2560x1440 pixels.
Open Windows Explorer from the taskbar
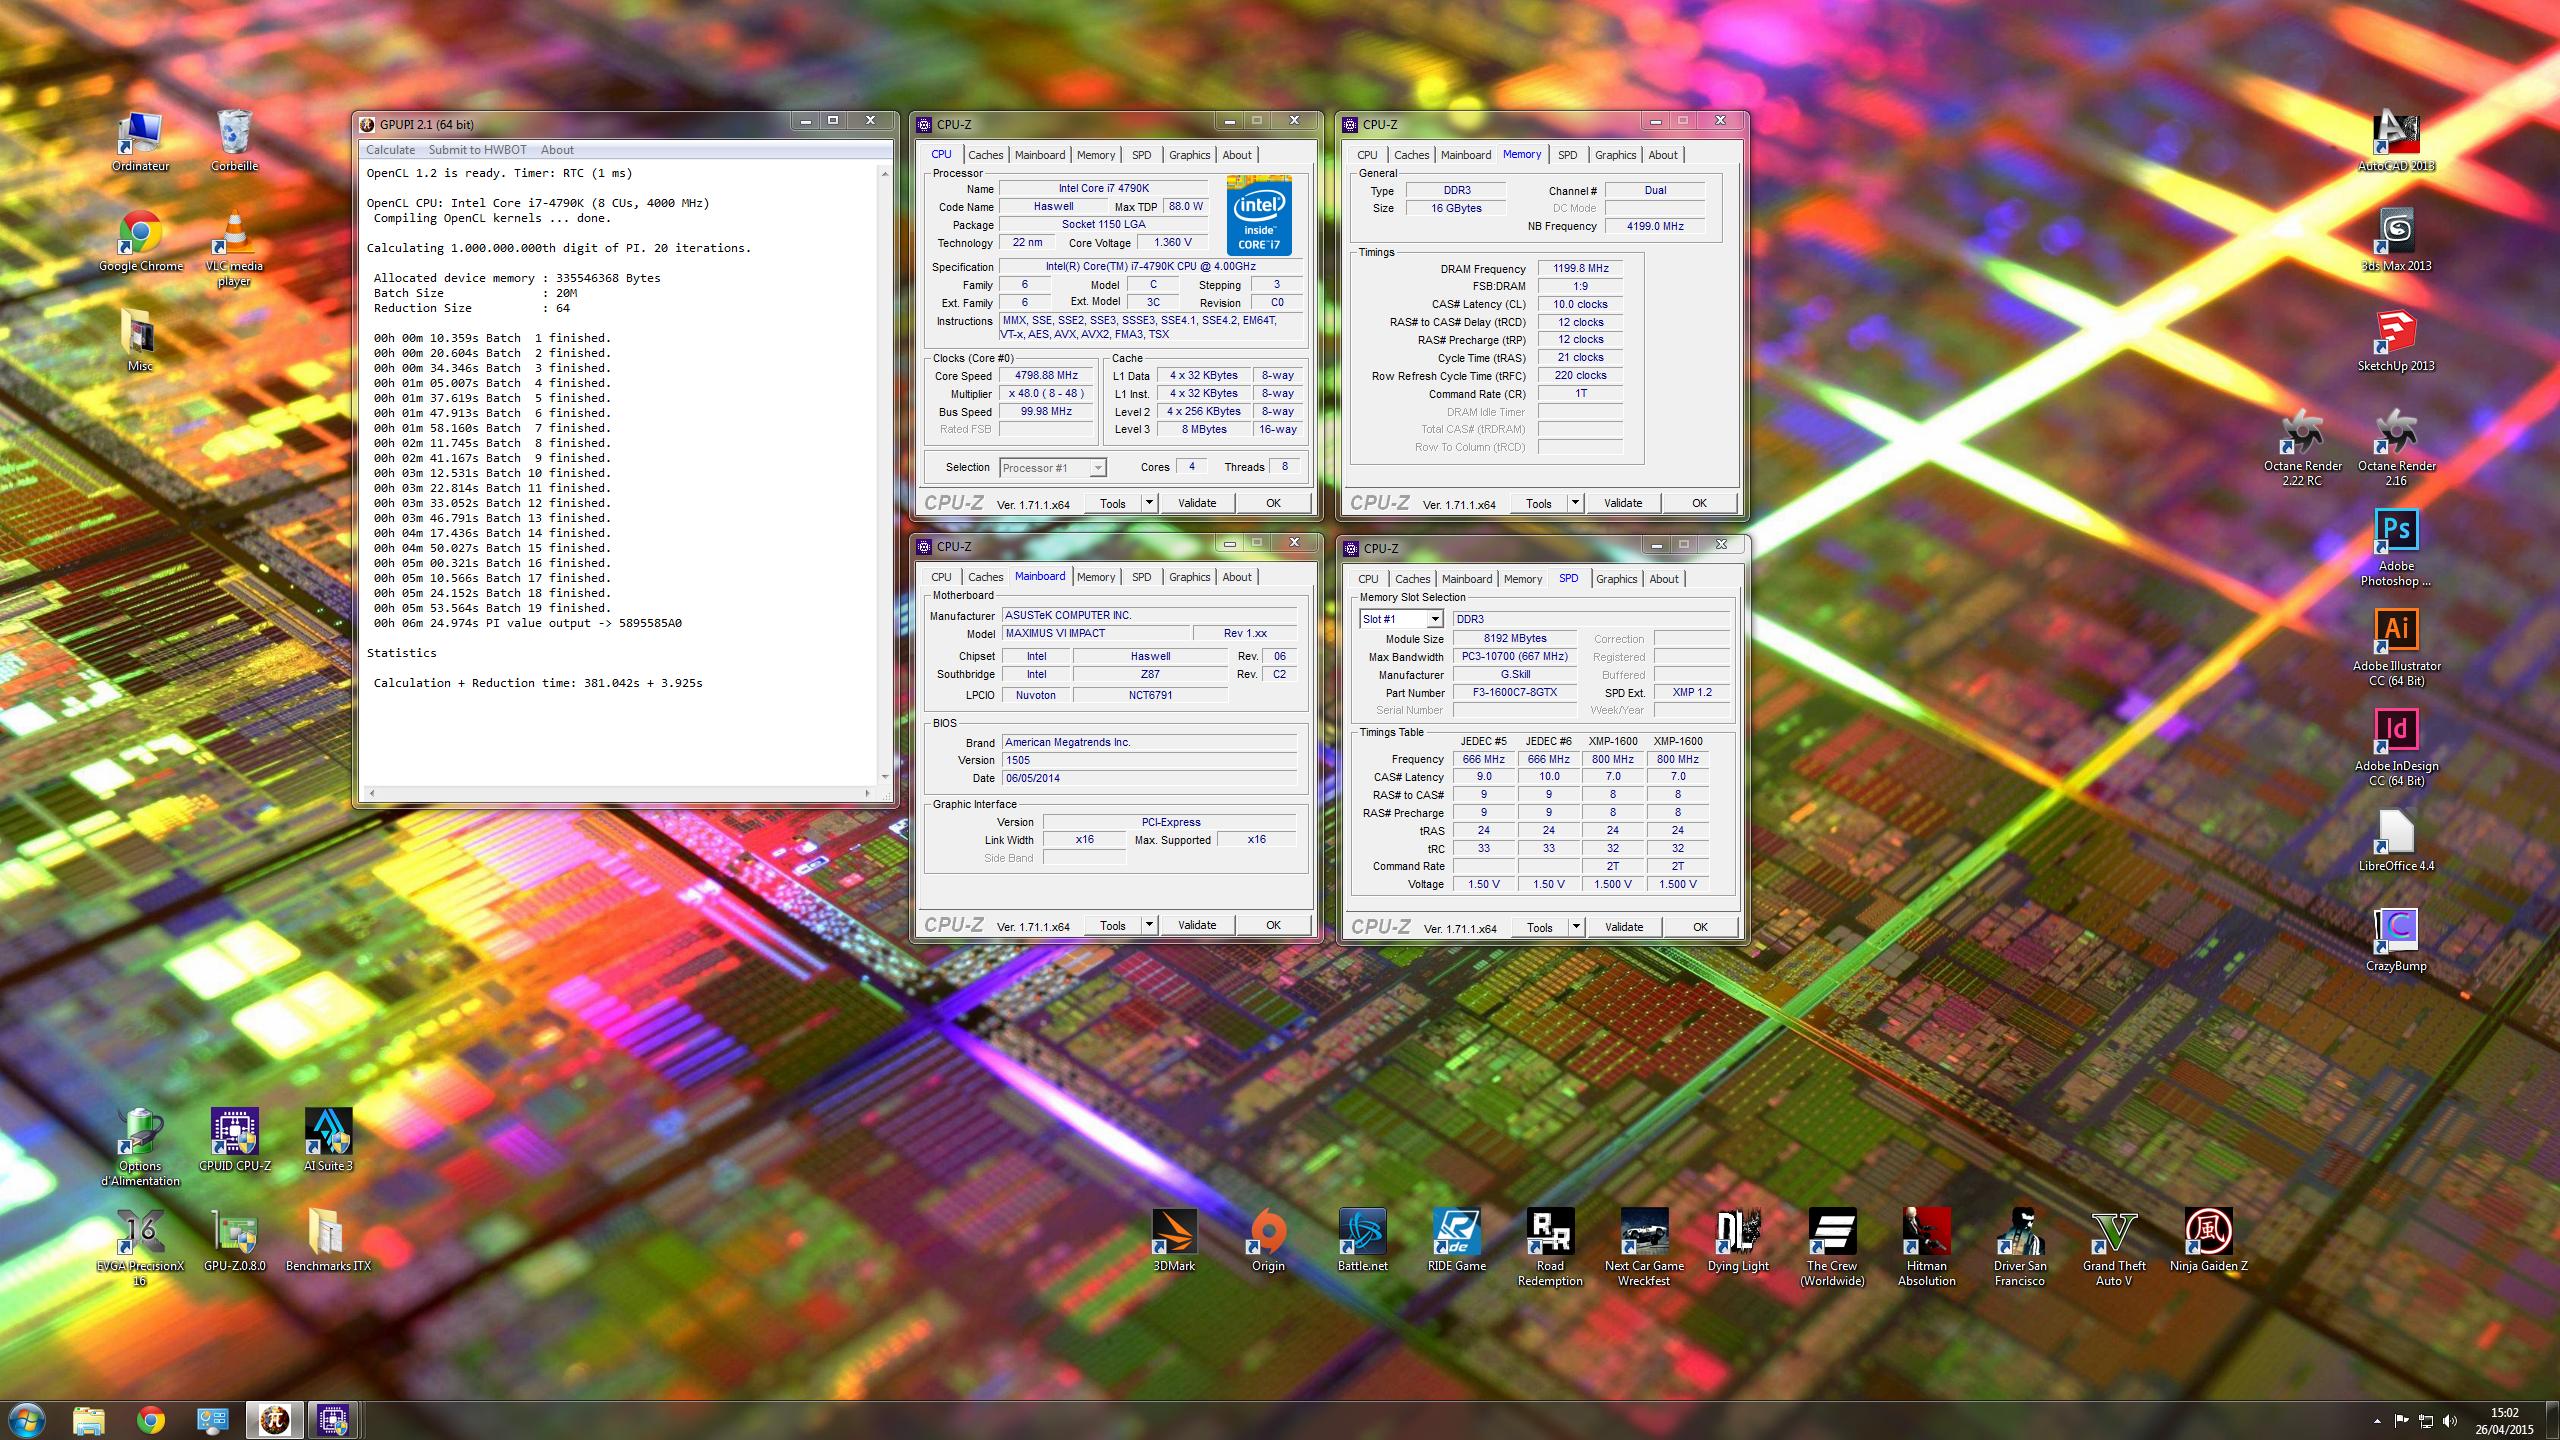pyautogui.click(x=89, y=1419)
